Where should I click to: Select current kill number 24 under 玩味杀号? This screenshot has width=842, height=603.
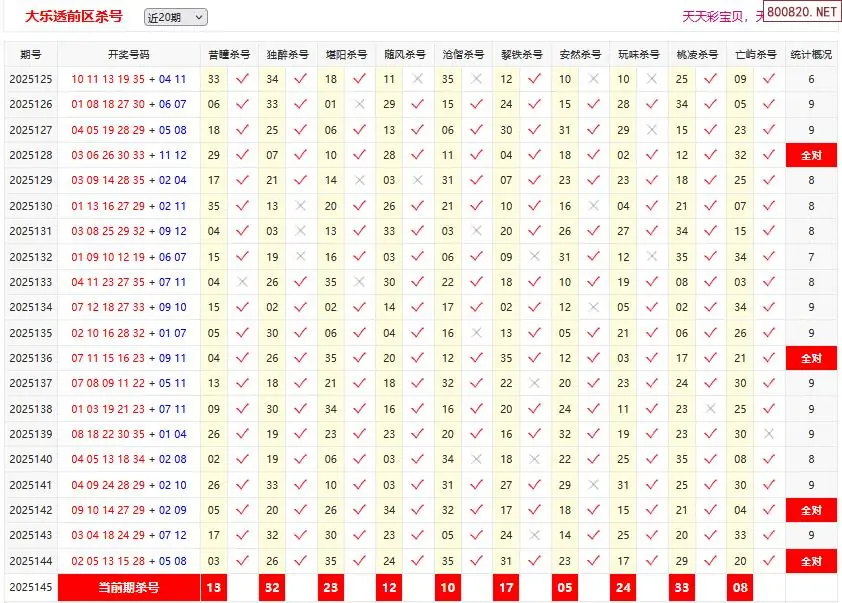[x=623, y=587]
